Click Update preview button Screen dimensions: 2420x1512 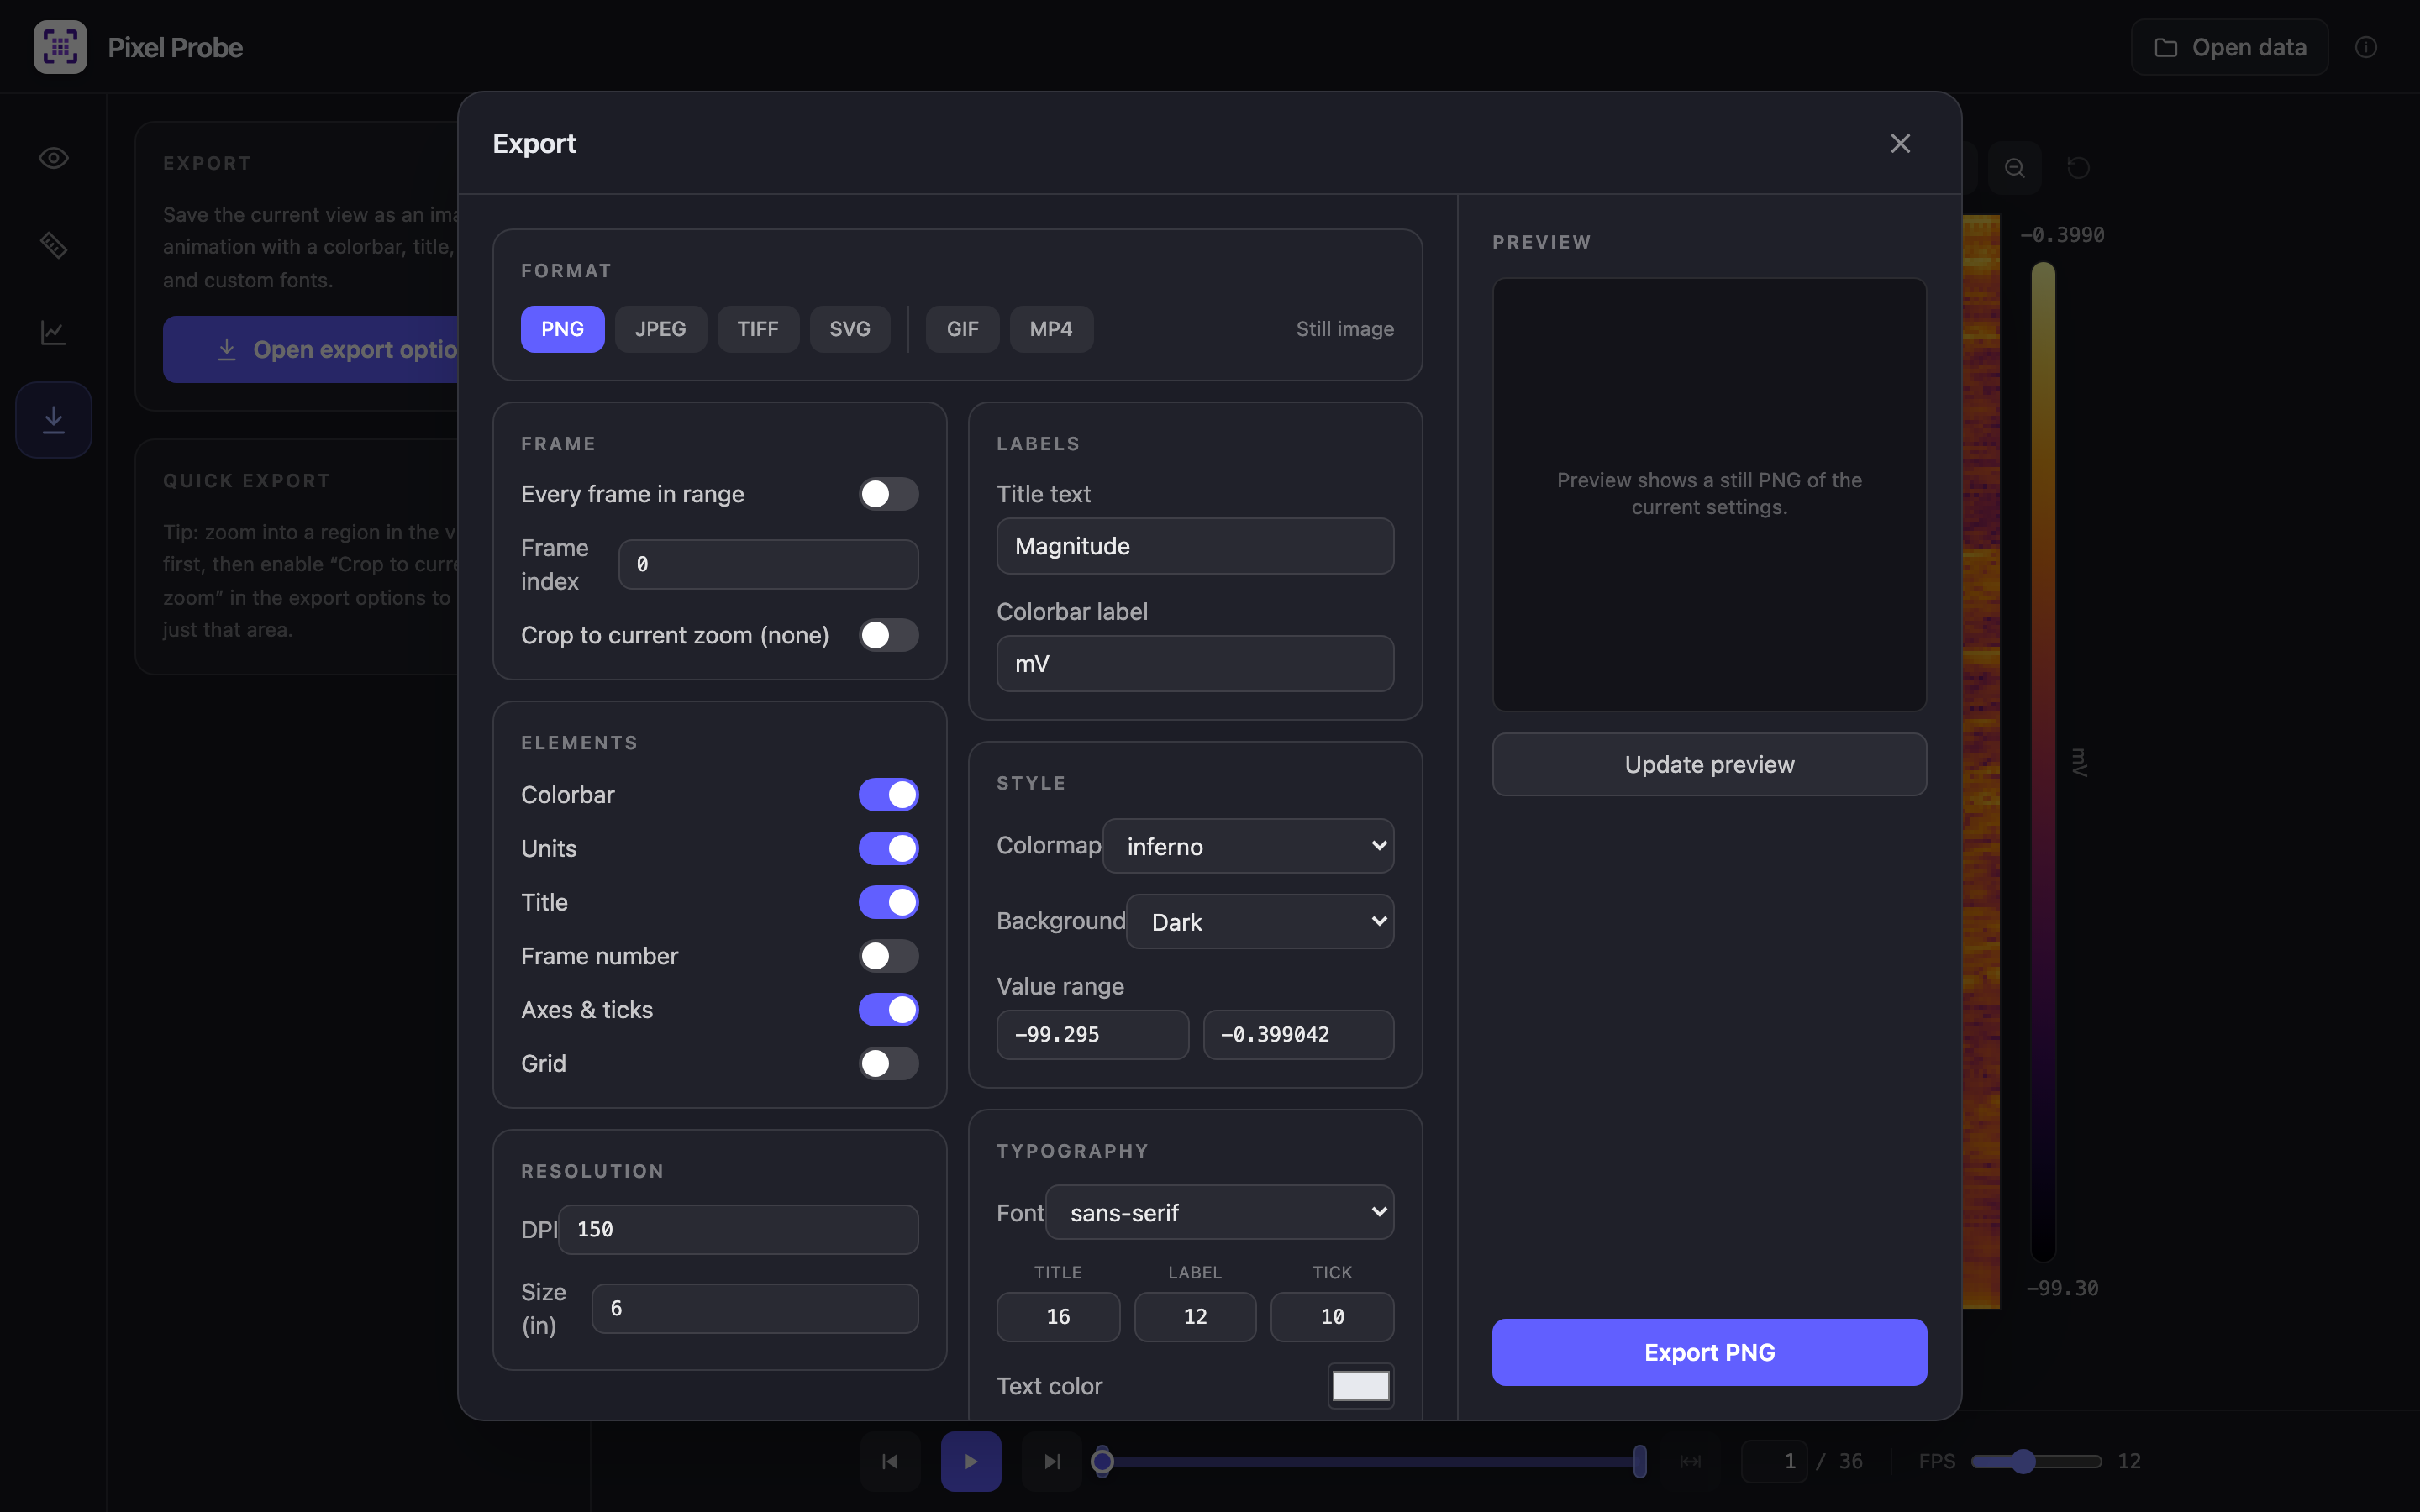[1709, 764]
